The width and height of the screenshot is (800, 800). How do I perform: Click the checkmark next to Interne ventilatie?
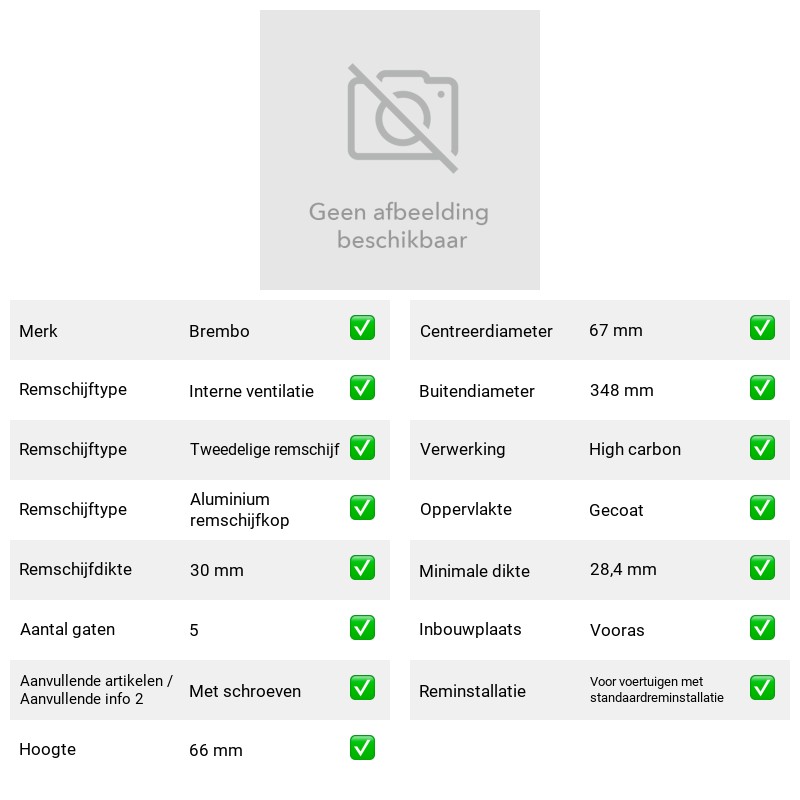pos(362,388)
